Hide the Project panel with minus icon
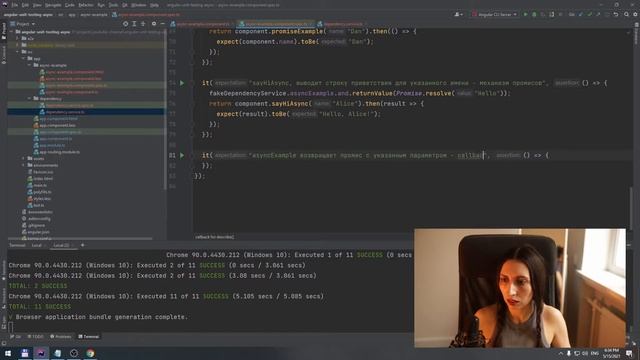Viewport: 640px width, 360px height. (162, 24)
